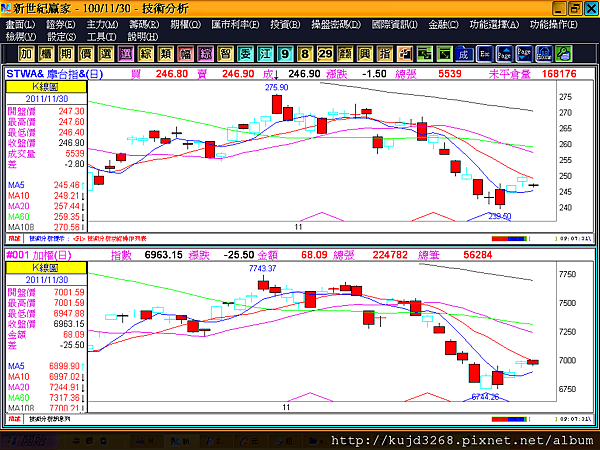Click MA5 245.46 in the STWA& panel
600x450 pixels.
tap(45, 185)
